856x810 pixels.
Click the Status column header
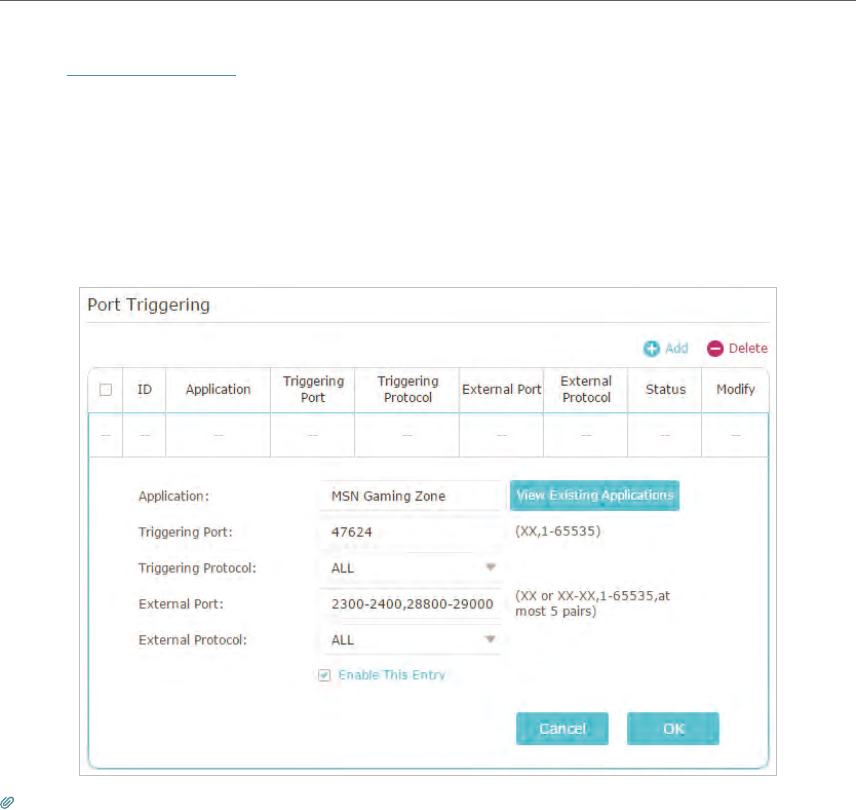pos(665,390)
